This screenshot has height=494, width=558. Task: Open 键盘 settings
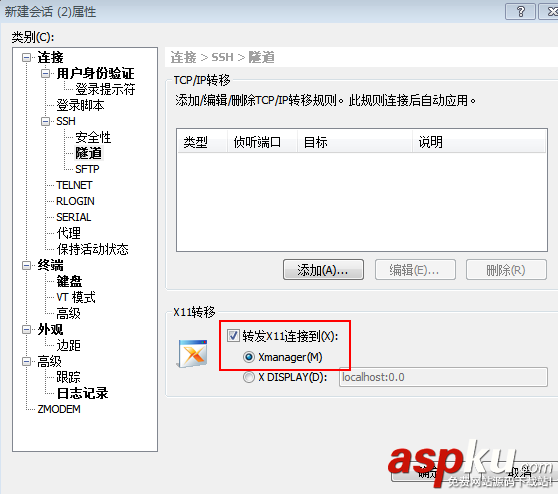(69, 282)
